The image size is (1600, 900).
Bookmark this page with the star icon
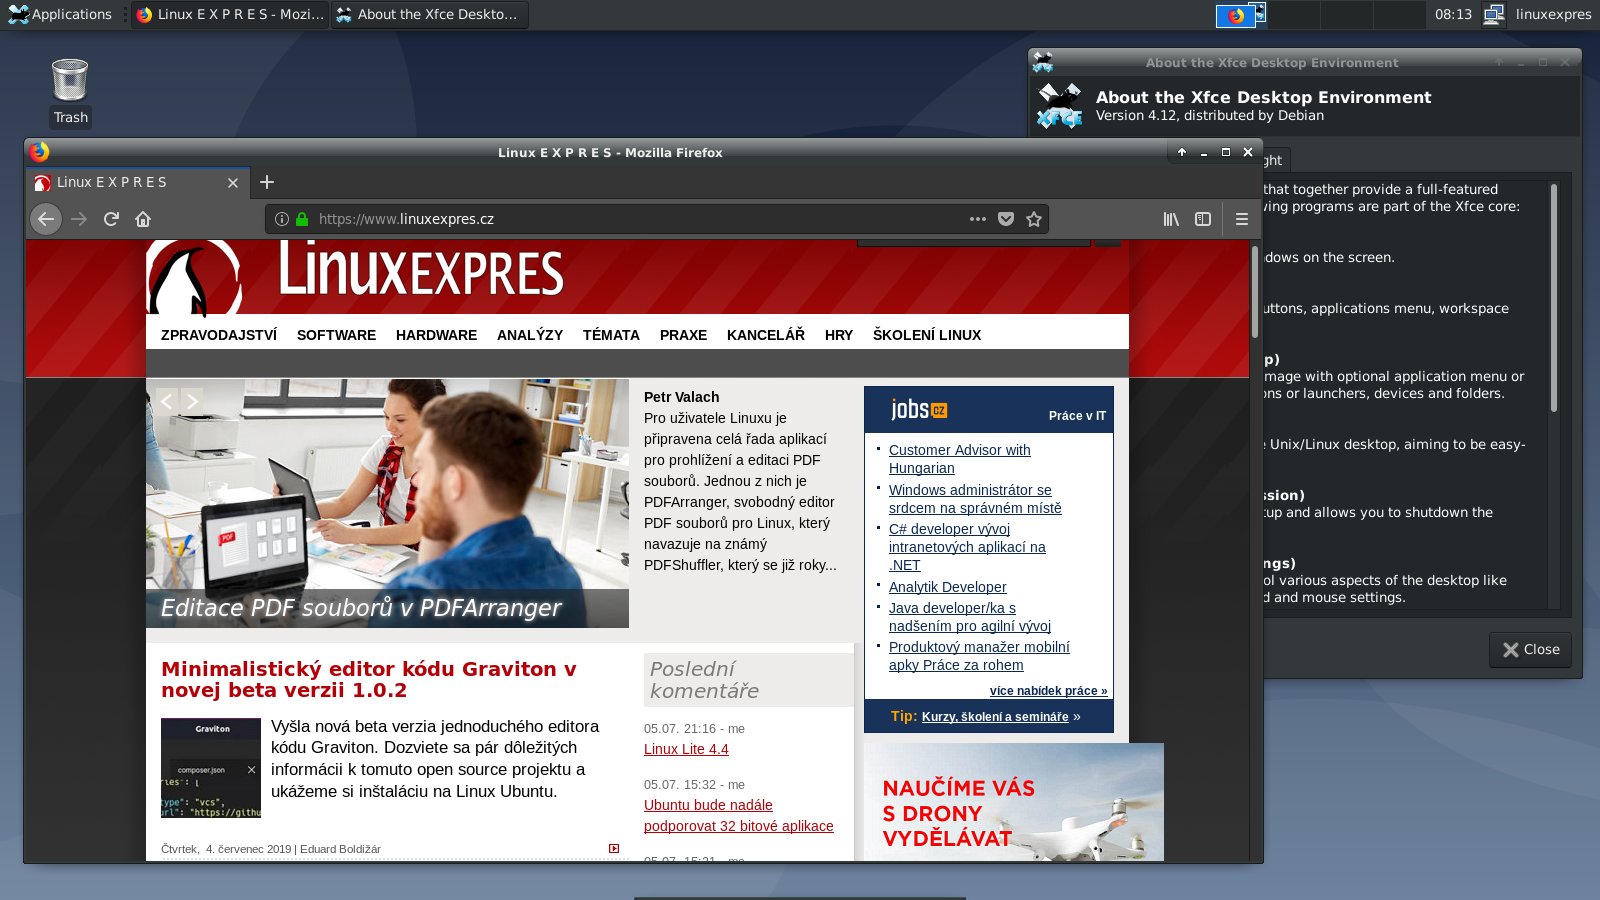[x=1034, y=219]
